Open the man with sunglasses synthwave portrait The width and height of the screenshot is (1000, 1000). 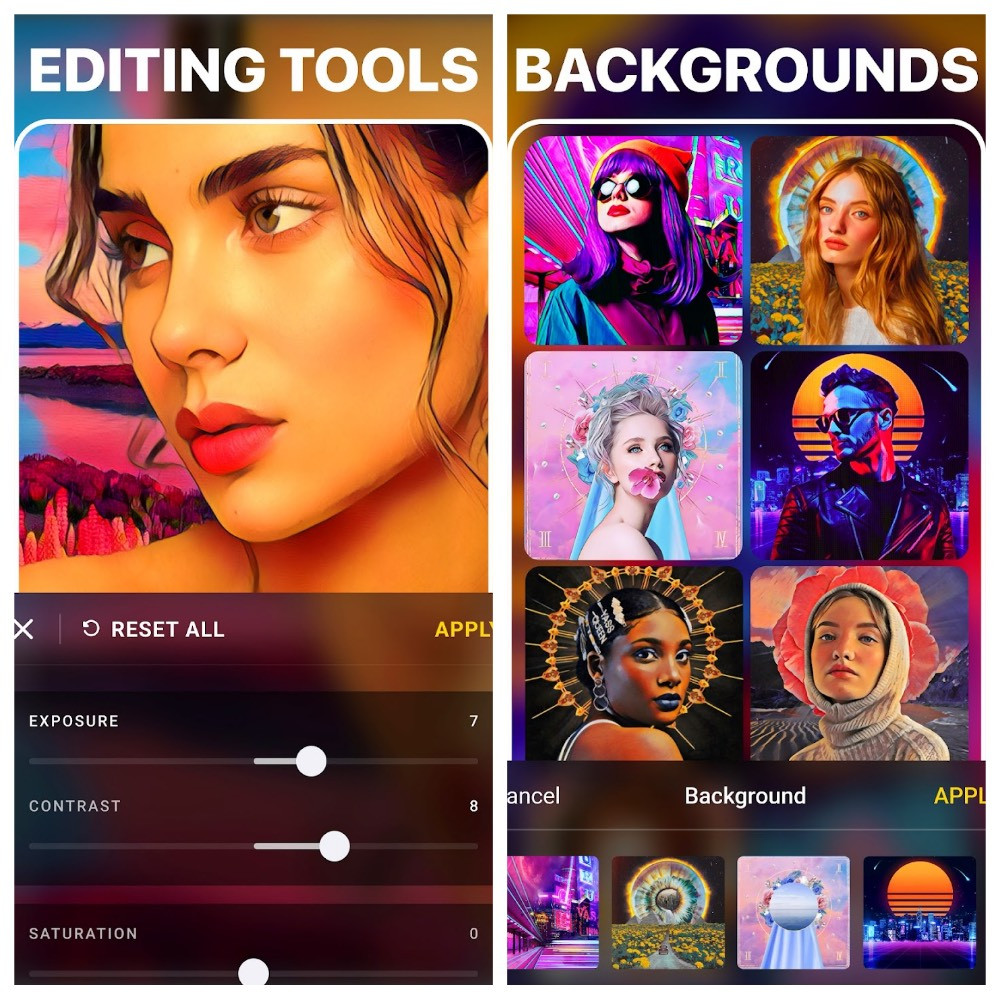pyautogui.click(x=860, y=455)
